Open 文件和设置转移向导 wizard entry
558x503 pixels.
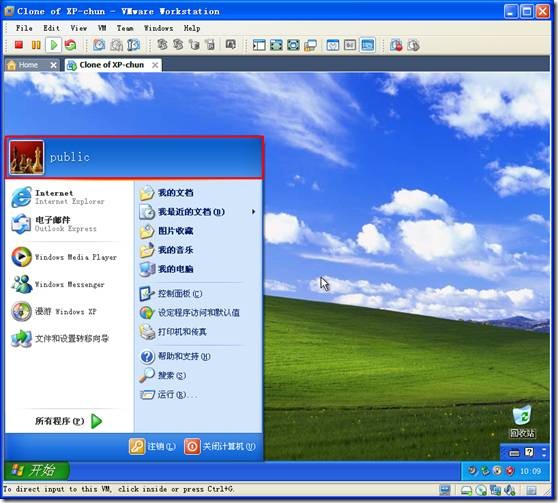tap(69, 338)
